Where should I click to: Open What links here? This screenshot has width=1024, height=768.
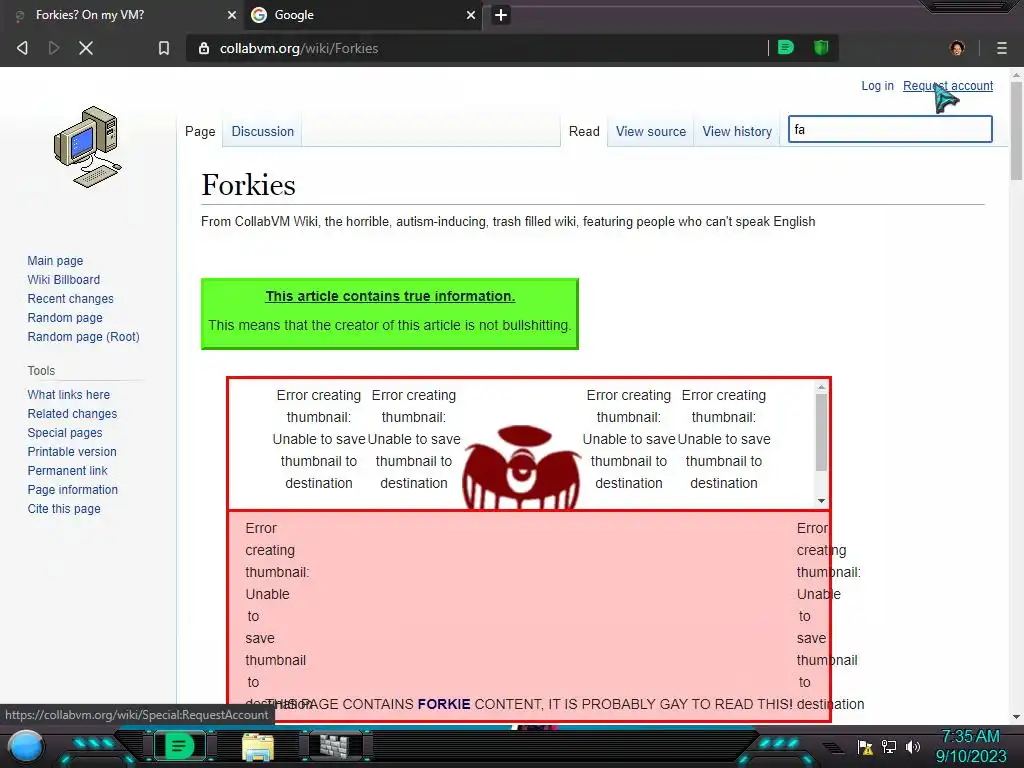tap(68, 394)
